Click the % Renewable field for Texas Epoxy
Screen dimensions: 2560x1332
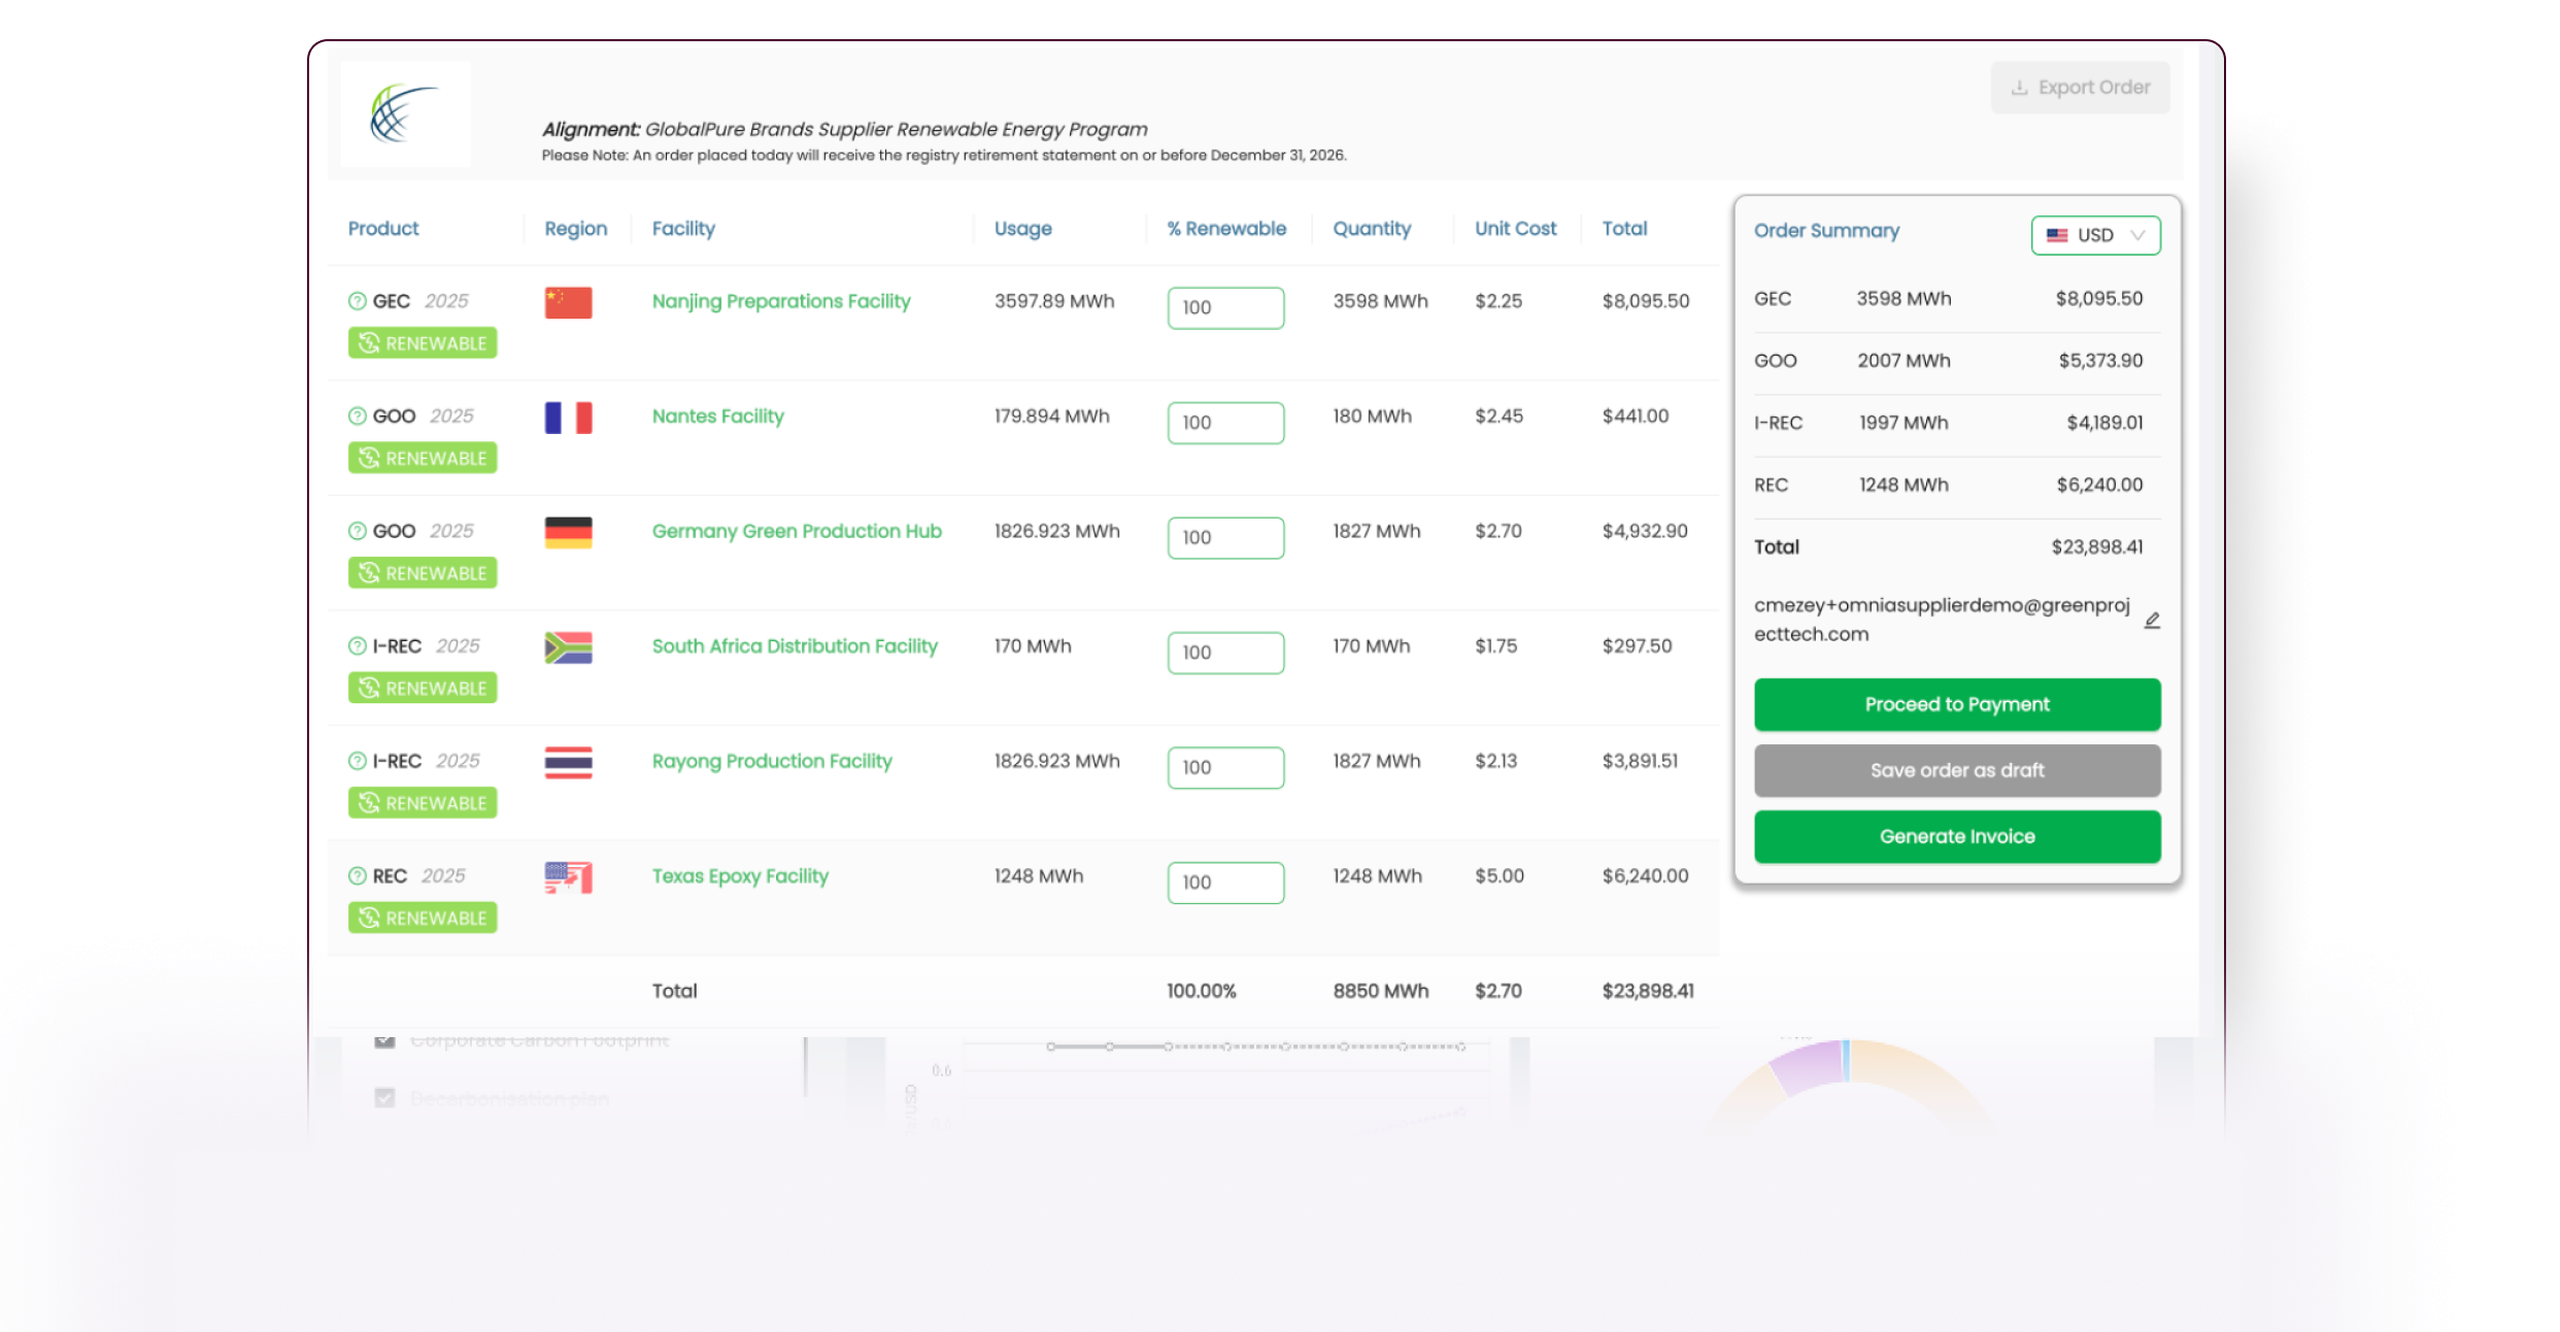[x=1225, y=883]
